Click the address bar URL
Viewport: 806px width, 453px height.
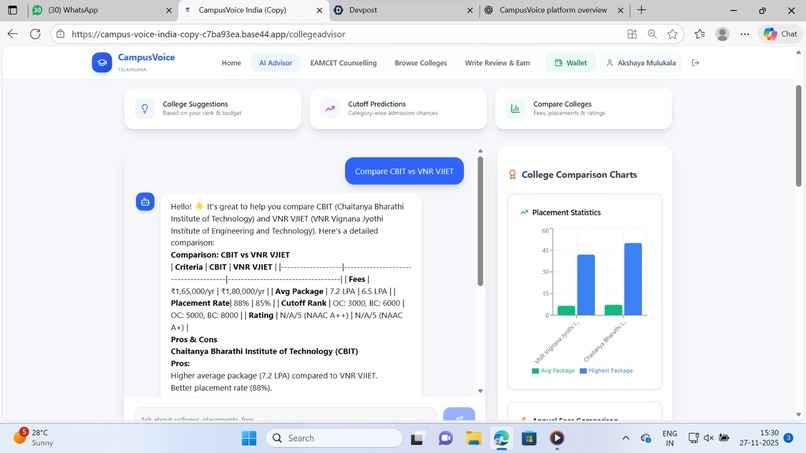208,34
